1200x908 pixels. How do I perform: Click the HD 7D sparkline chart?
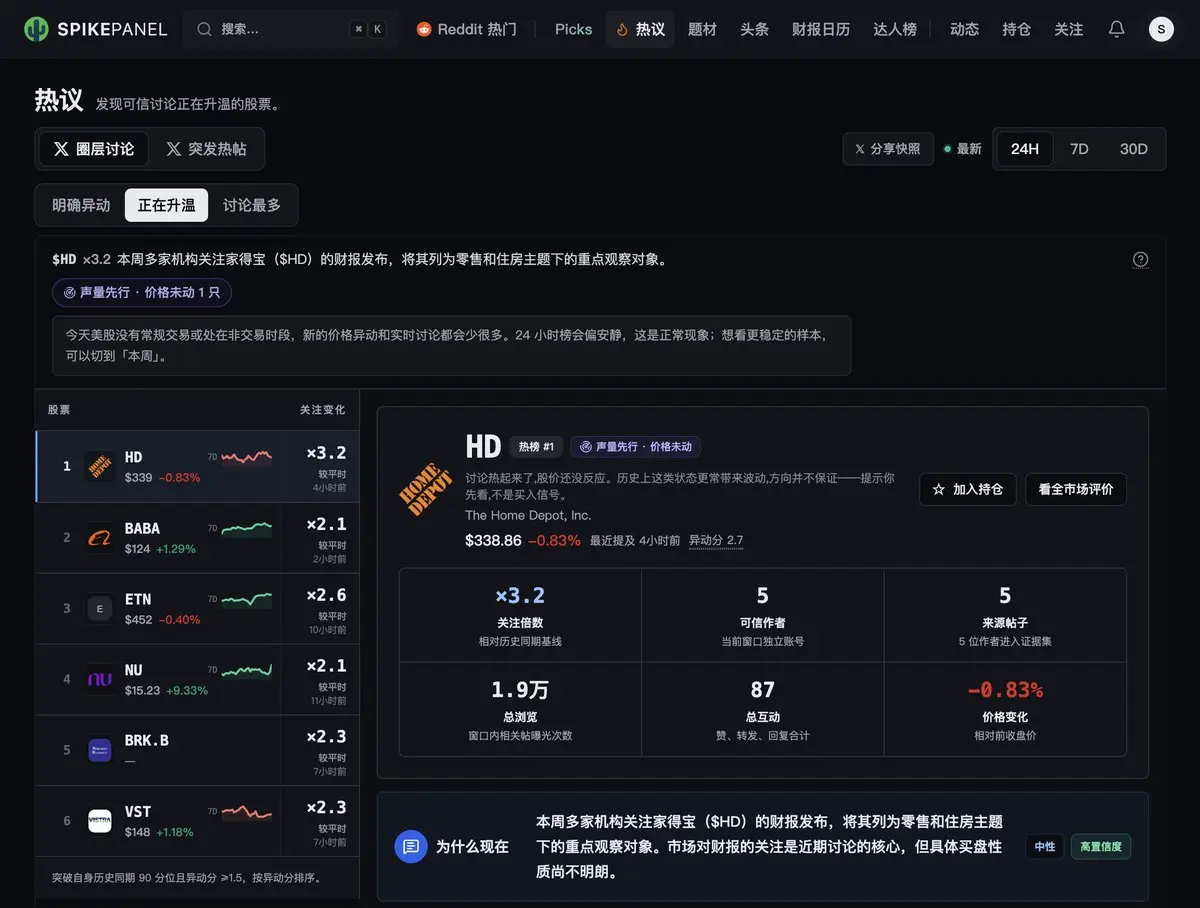(x=246, y=458)
